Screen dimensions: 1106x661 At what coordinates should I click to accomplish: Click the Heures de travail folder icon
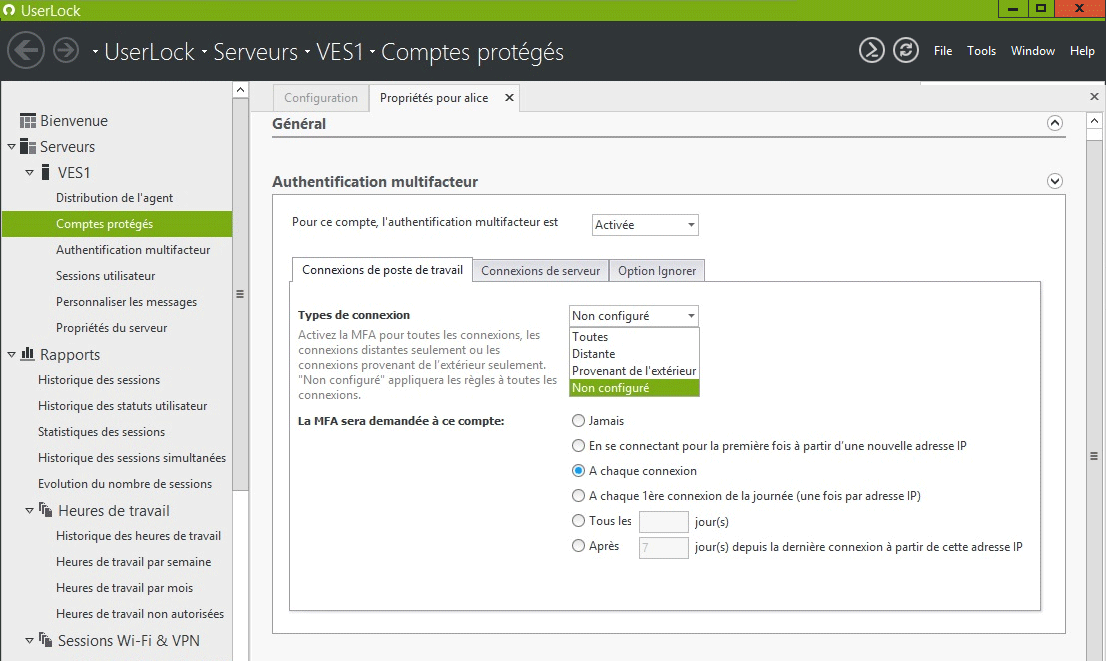pos(46,509)
